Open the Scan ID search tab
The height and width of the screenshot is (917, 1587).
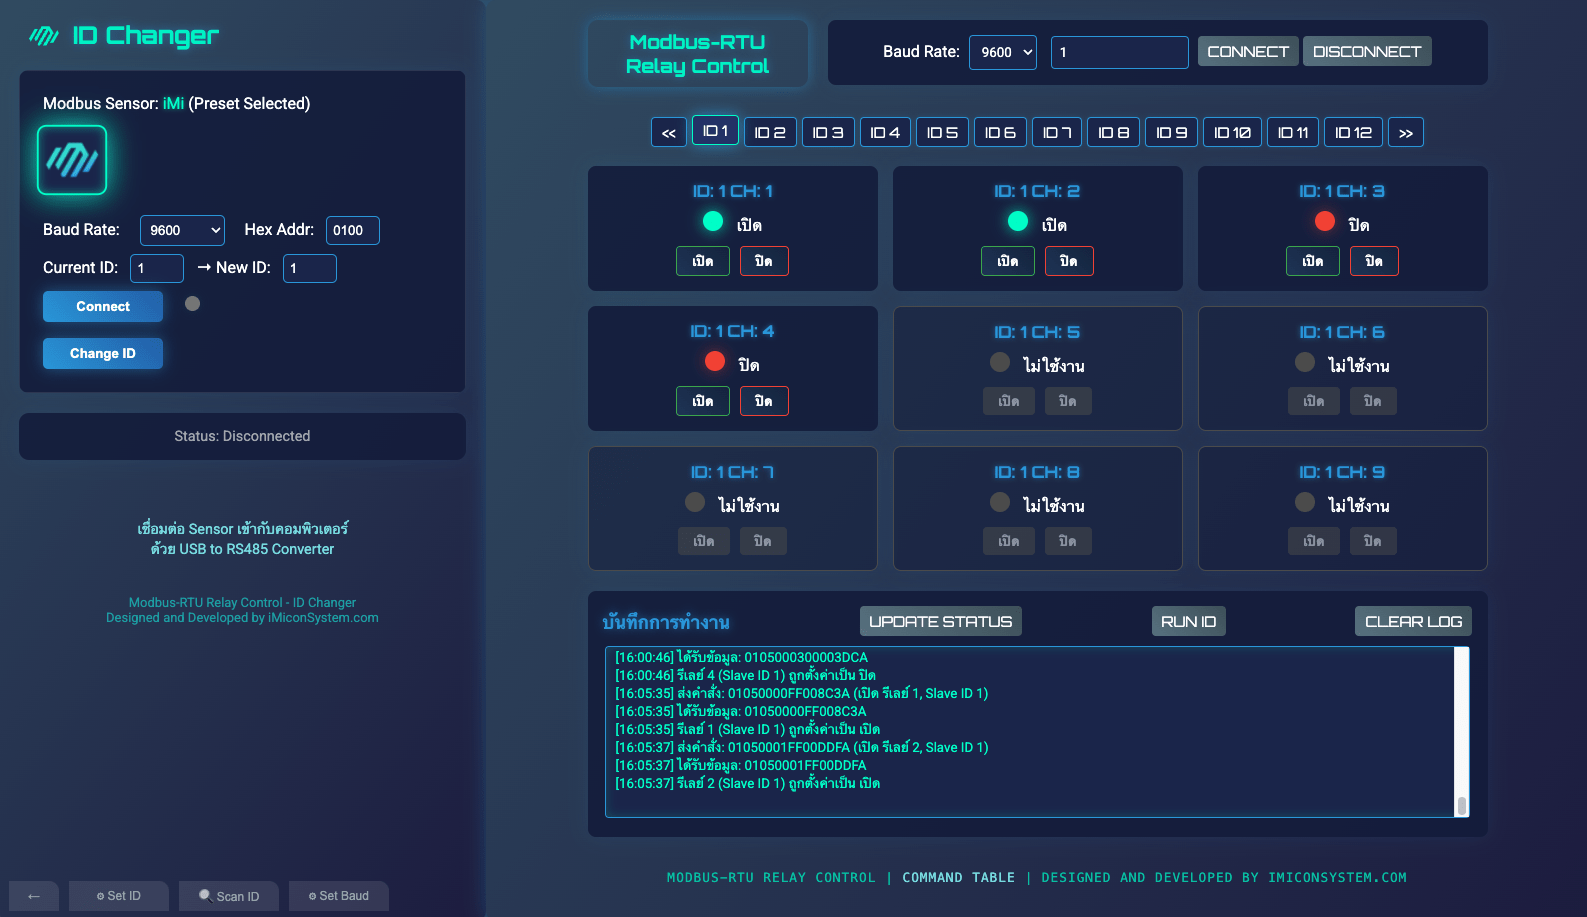pos(229,896)
